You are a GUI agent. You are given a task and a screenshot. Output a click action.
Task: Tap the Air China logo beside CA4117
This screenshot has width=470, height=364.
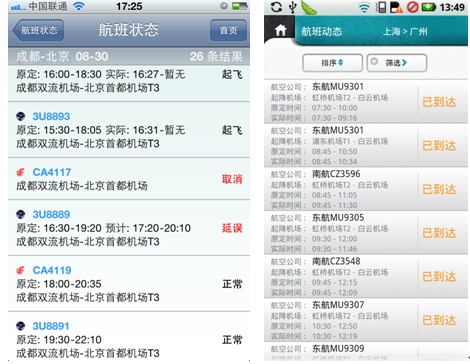click(x=21, y=172)
